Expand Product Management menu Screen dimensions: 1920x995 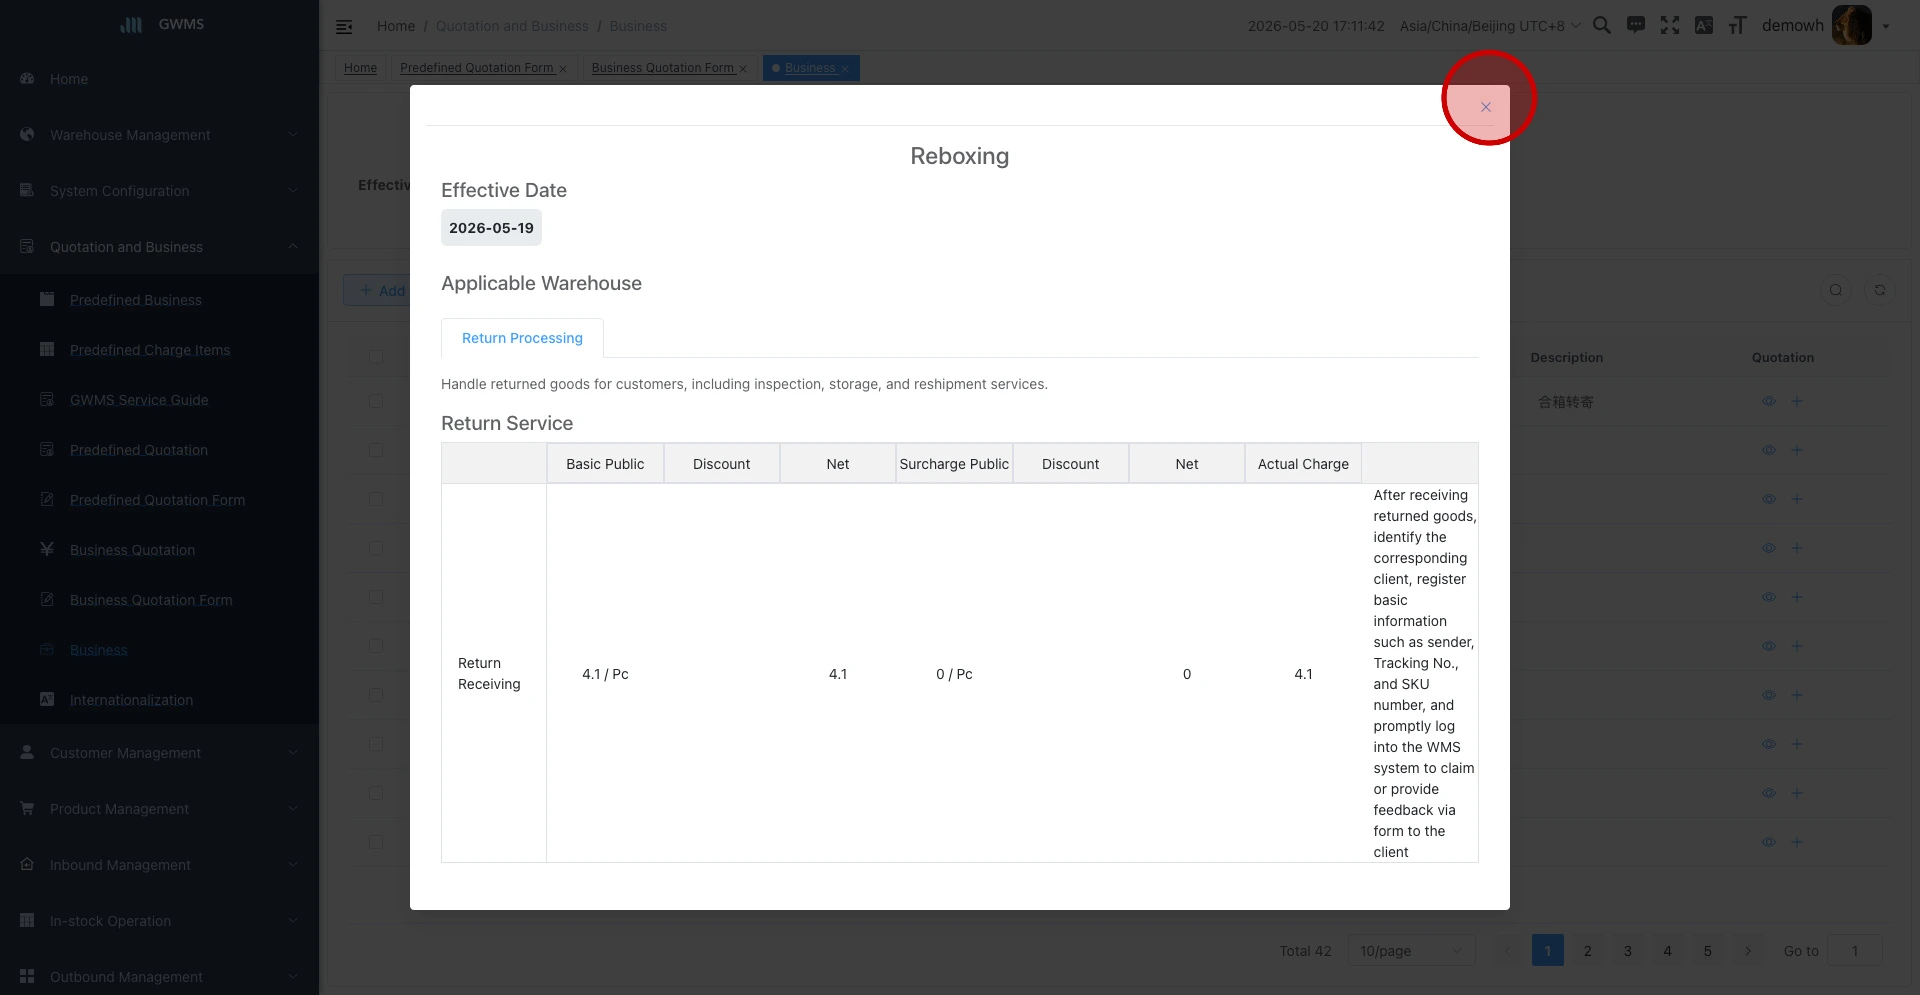pyautogui.click(x=159, y=809)
